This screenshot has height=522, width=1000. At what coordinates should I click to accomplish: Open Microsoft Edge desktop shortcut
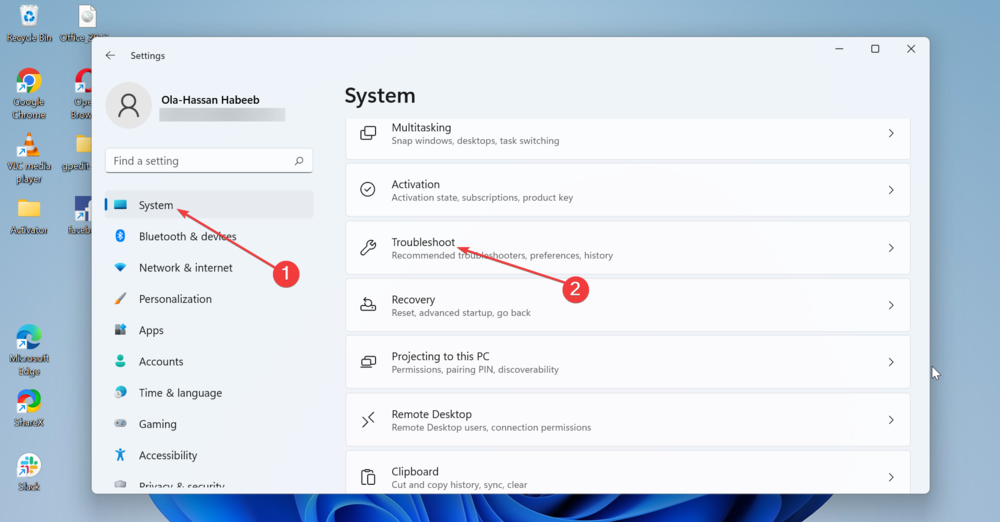coord(29,351)
